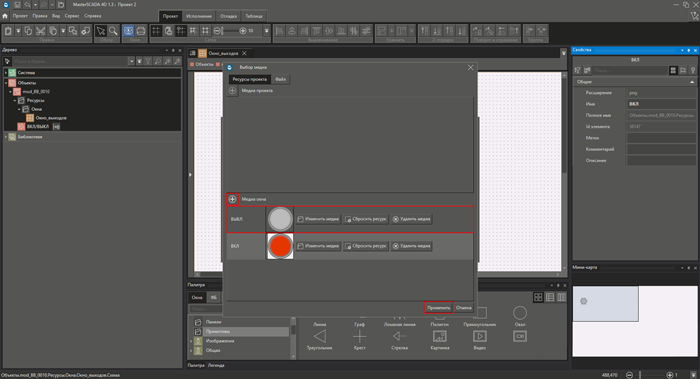This screenshot has width=700, height=379.
Task: Add project media with top plus icon
Action: 232,91
